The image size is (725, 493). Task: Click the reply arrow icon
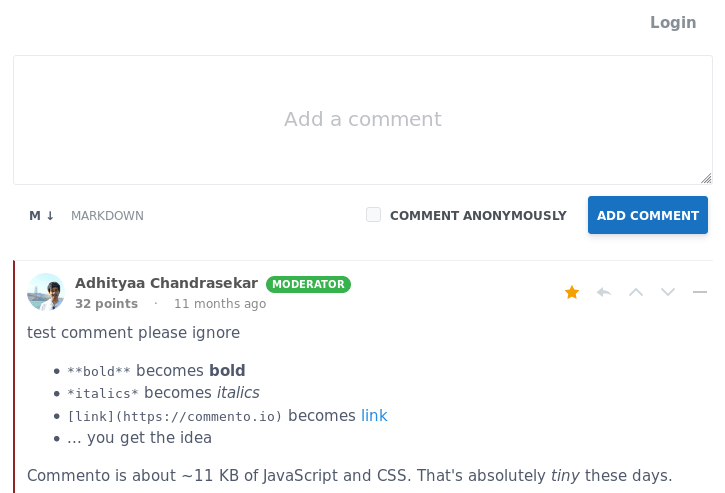[x=604, y=292]
